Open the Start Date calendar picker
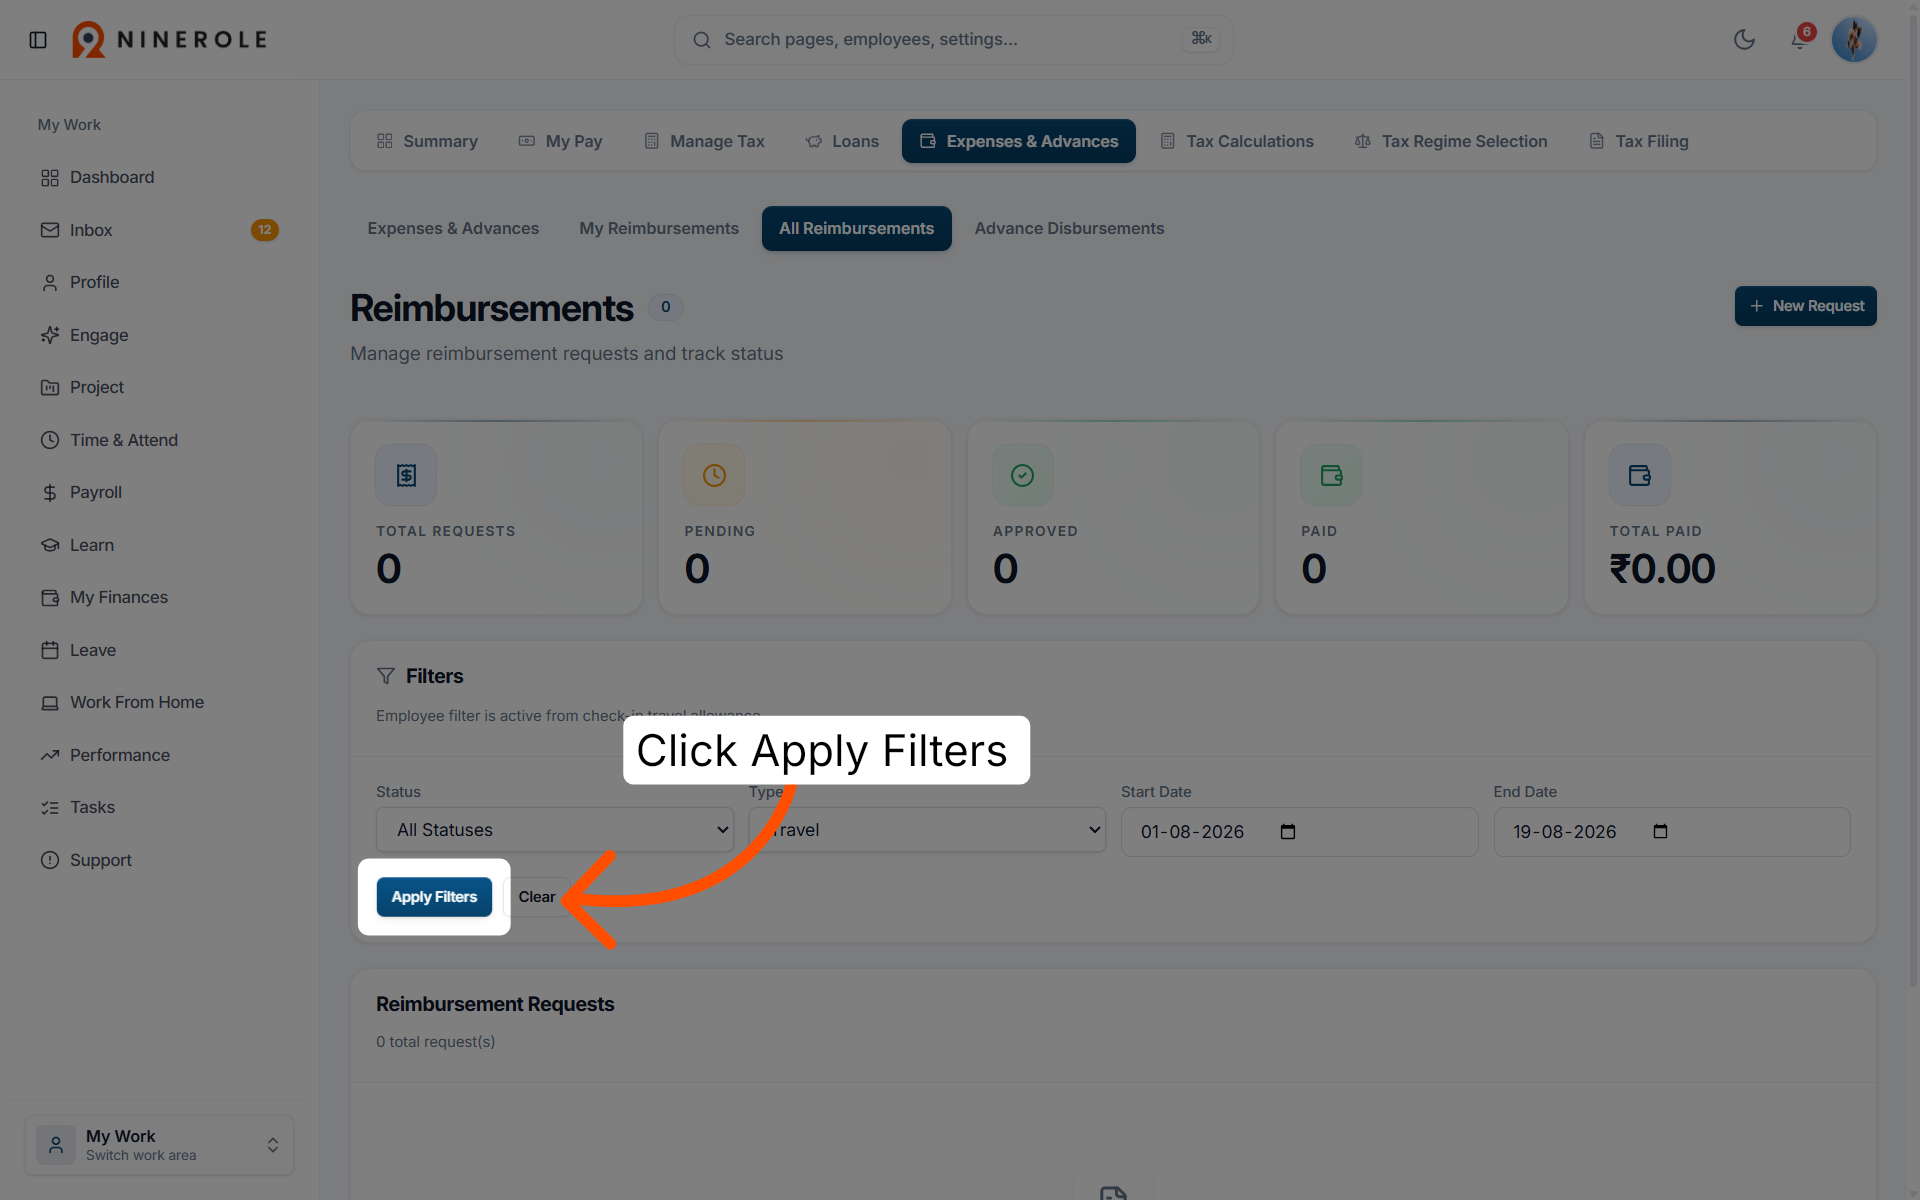The height and width of the screenshot is (1200, 1920). [x=1288, y=832]
